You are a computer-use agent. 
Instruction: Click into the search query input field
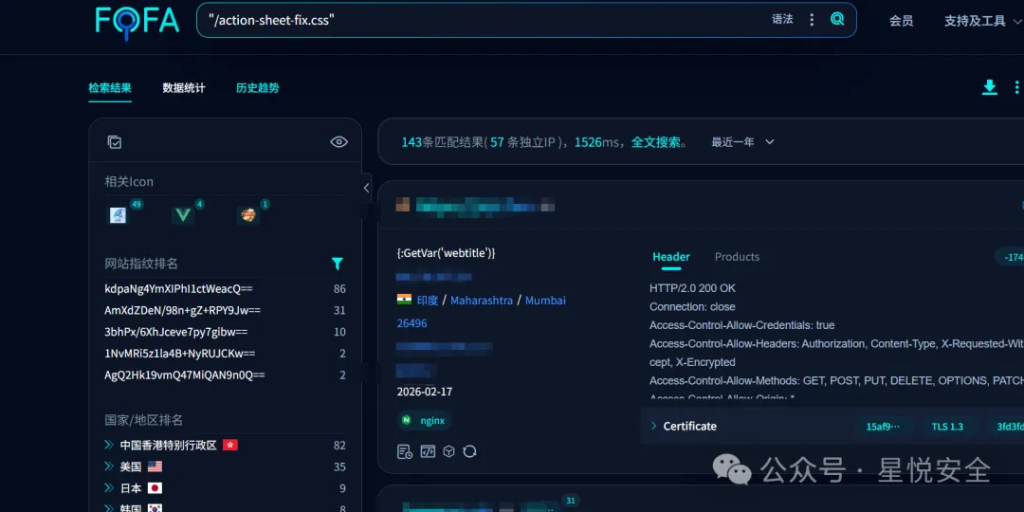(480, 20)
